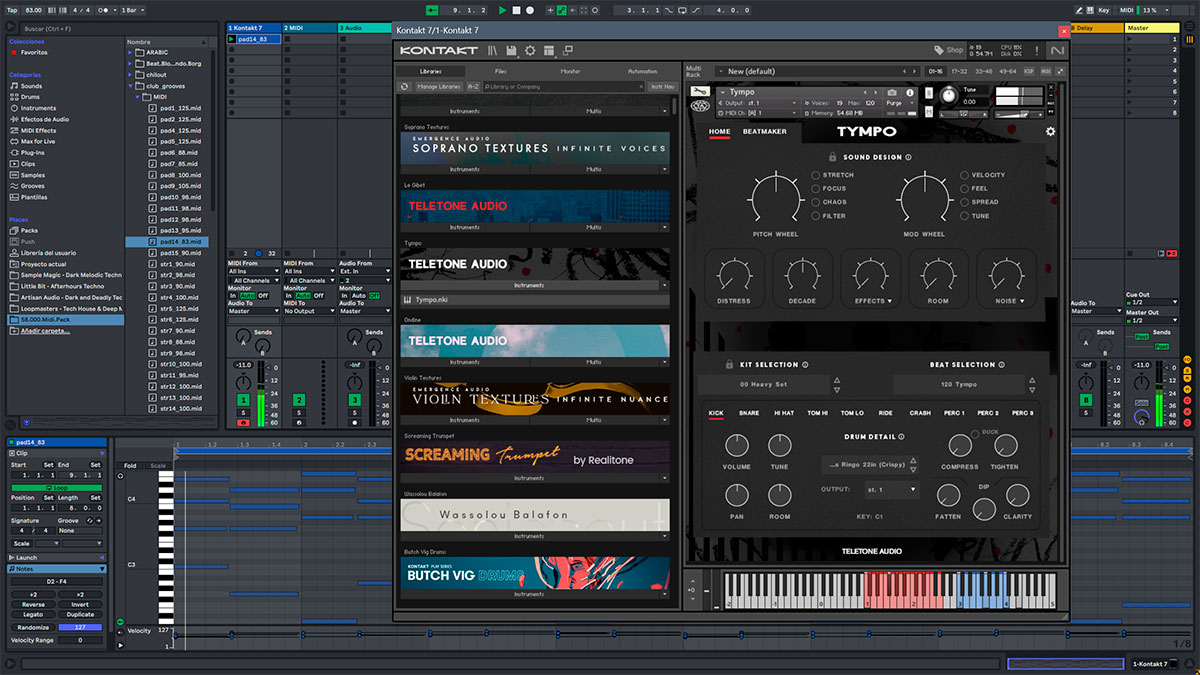Image resolution: width=1200 pixels, height=675 pixels.
Task: Open the Soprano Textures library banner
Action: click(535, 148)
